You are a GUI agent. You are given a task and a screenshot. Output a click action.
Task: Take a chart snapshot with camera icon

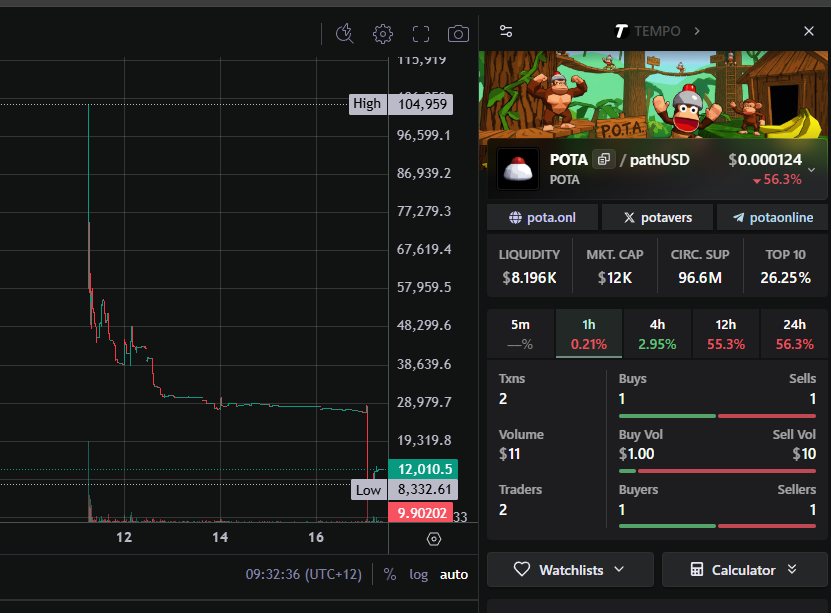(x=458, y=34)
